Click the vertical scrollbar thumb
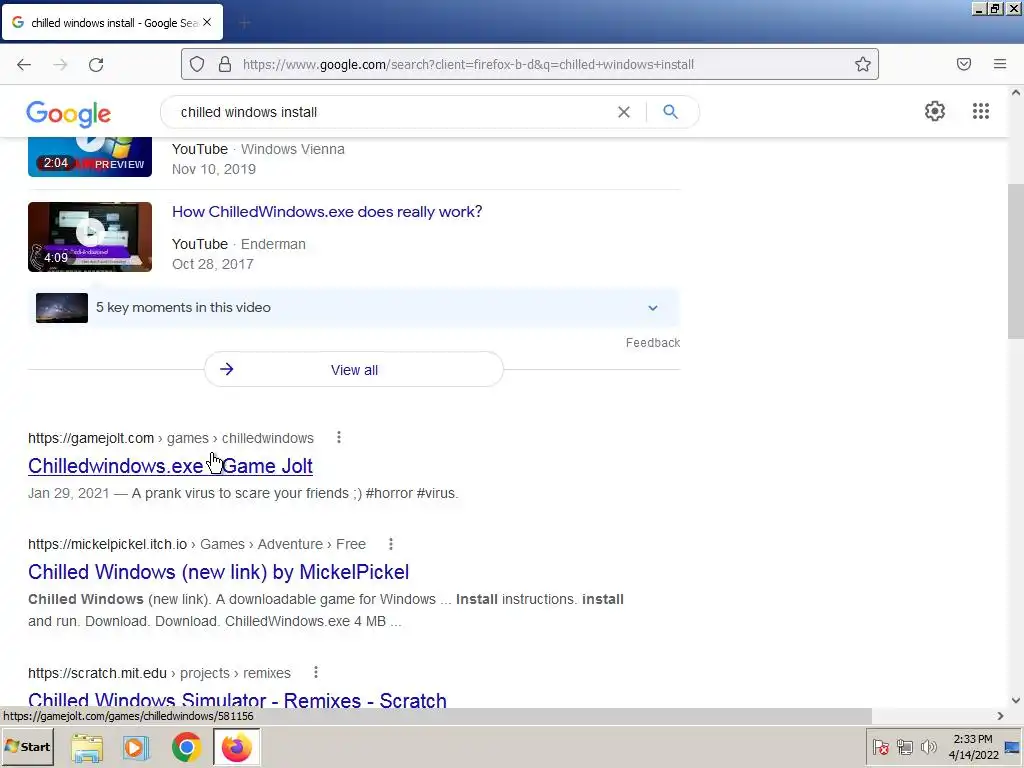The image size is (1024, 768). click(1016, 261)
